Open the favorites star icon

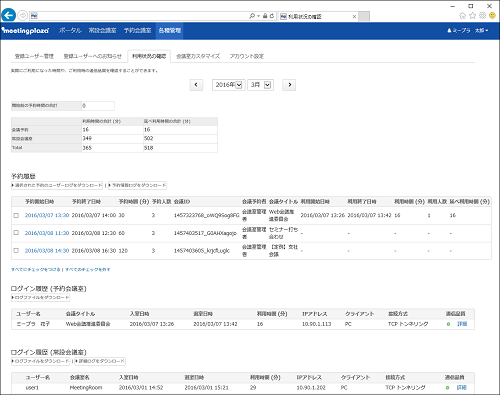coord(472,16)
